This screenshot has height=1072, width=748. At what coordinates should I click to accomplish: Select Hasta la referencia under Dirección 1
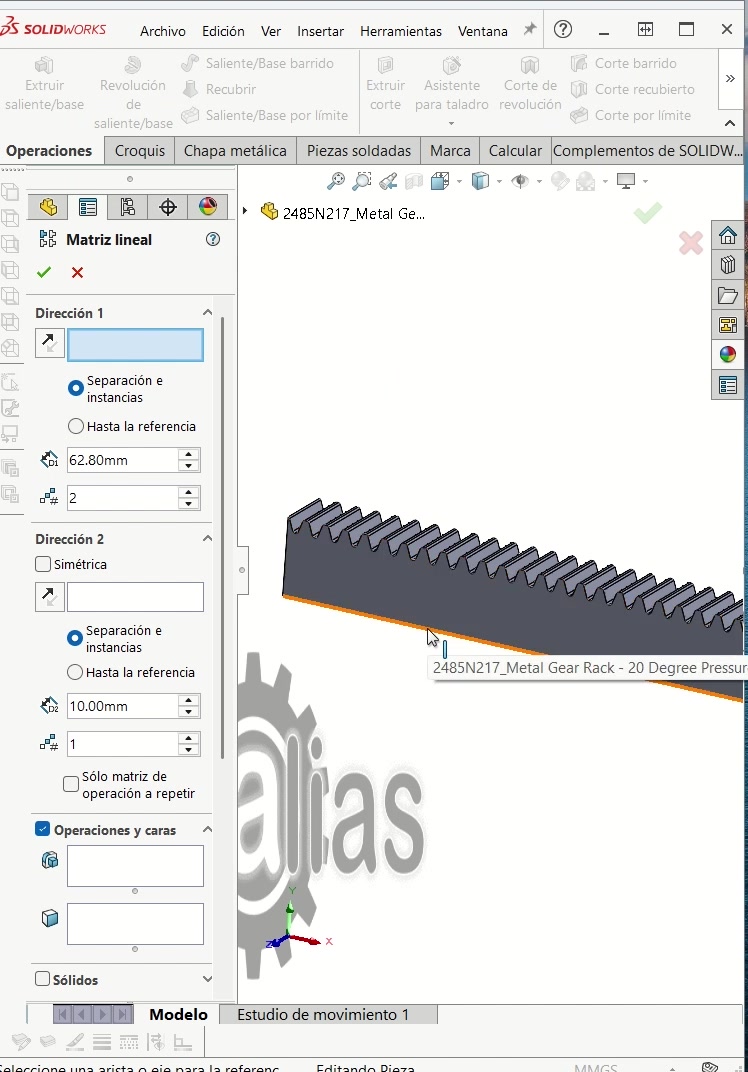76,427
